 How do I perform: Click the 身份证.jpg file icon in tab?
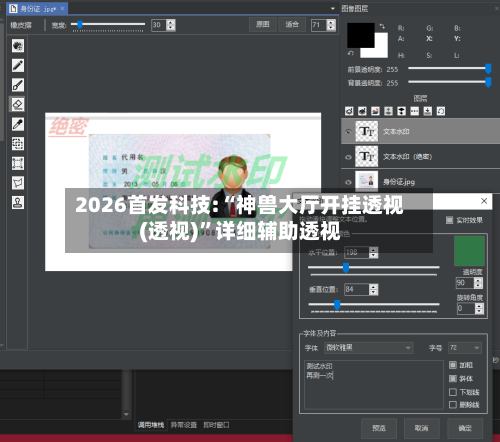(13, 9)
